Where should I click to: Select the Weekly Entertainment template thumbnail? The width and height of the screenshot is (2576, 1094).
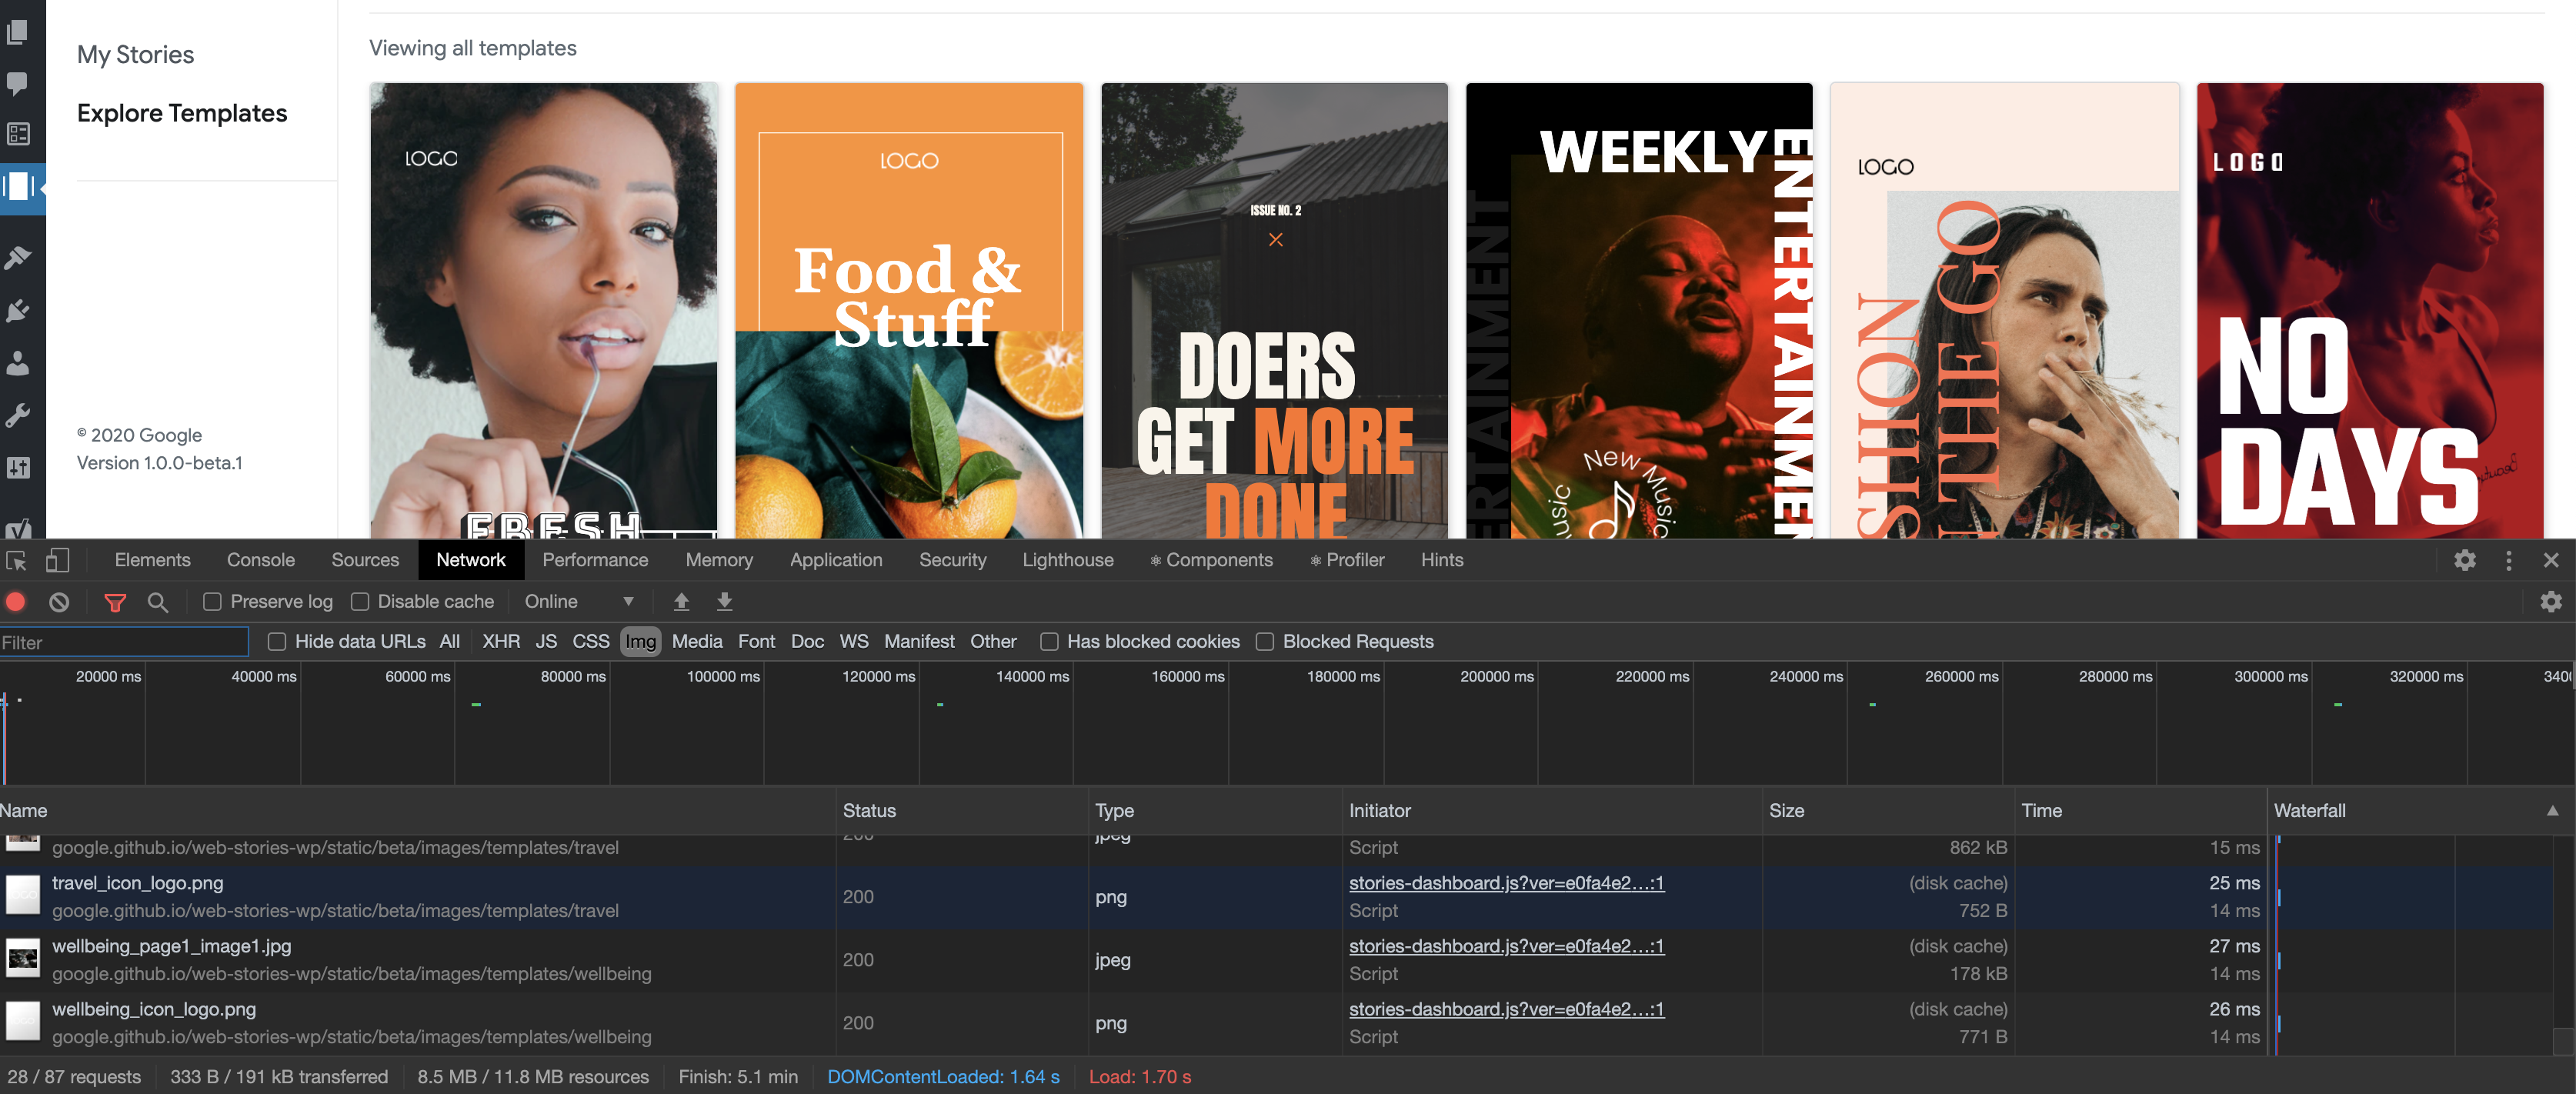[1639, 311]
